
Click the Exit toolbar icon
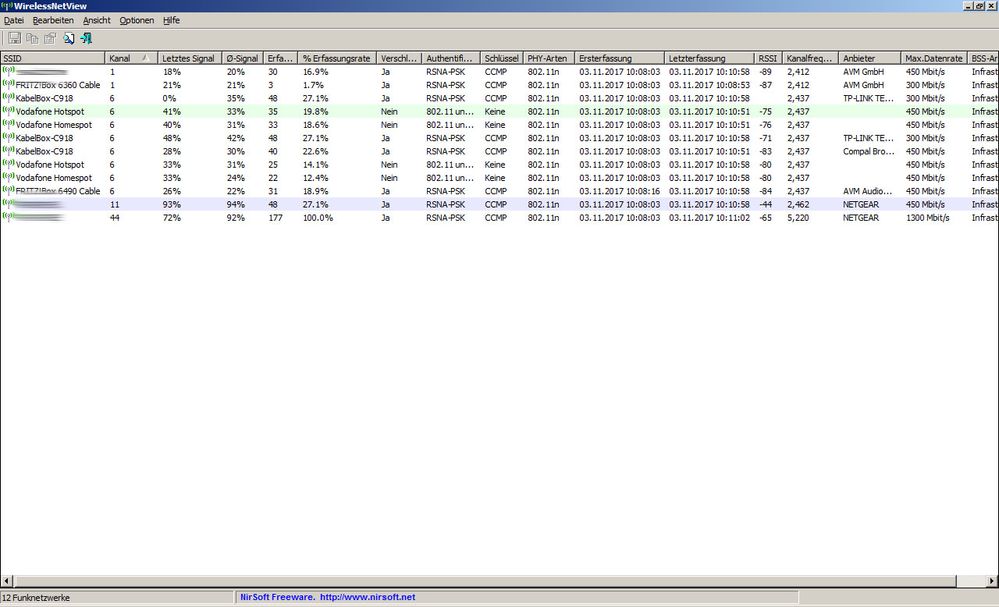point(86,38)
